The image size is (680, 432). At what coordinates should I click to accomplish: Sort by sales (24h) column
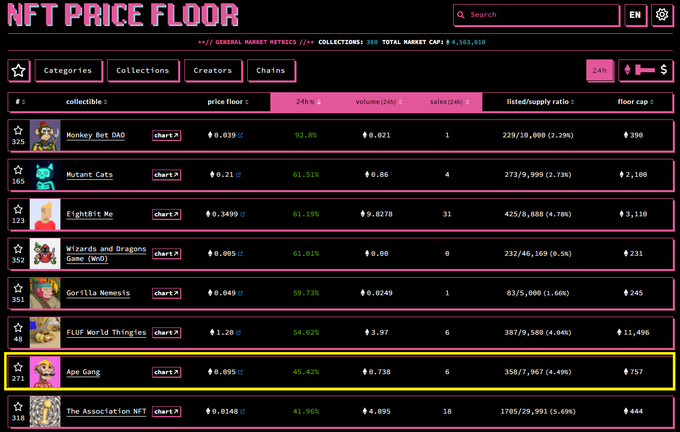point(449,102)
